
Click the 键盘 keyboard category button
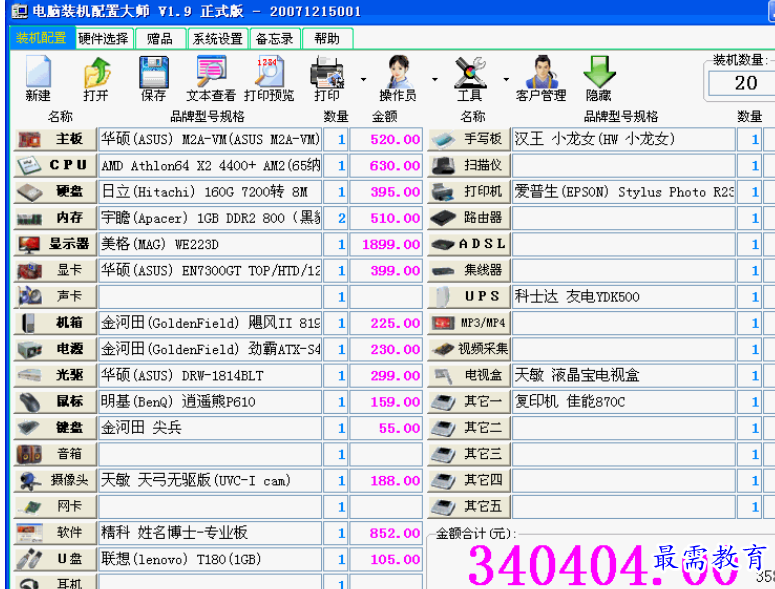(x=55, y=427)
